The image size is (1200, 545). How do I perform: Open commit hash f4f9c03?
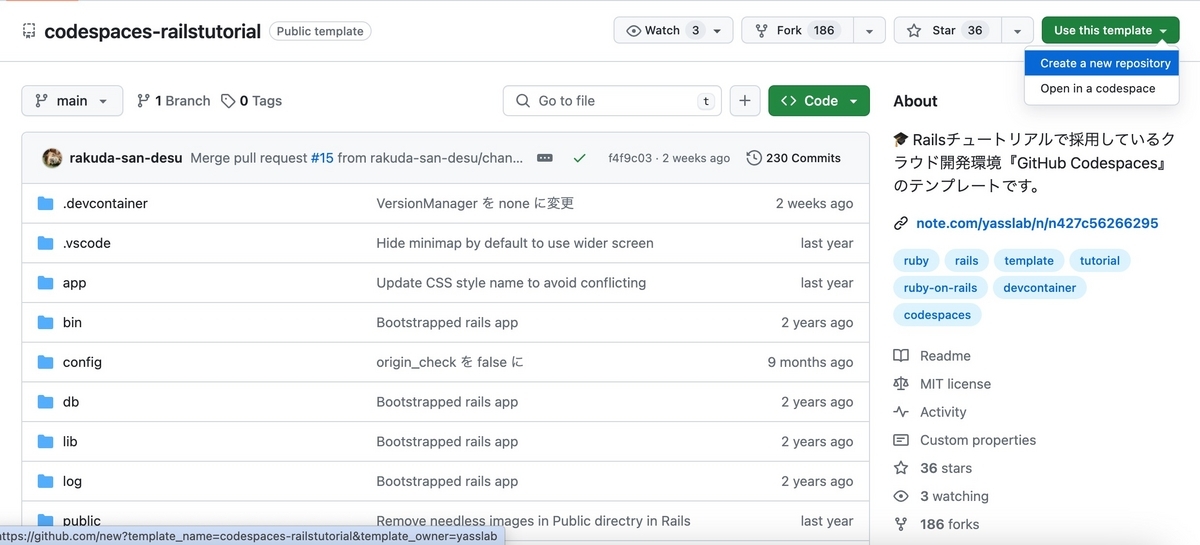pyautogui.click(x=630, y=158)
